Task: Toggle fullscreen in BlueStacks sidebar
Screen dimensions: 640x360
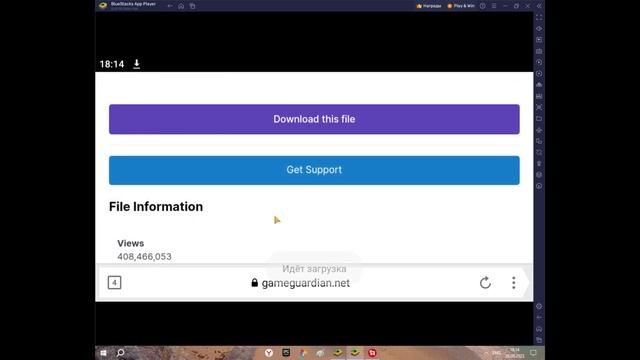Action: pyautogui.click(x=539, y=18)
